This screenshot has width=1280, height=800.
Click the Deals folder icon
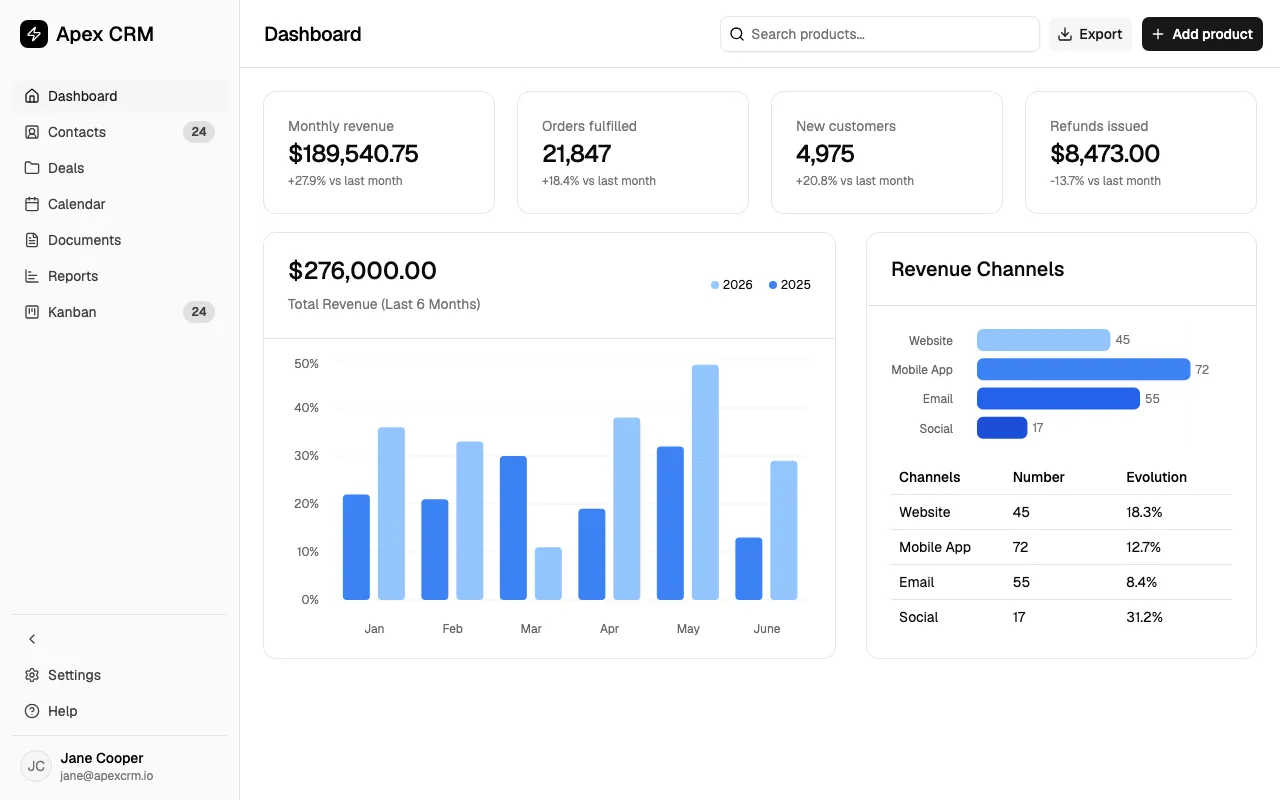[32, 168]
